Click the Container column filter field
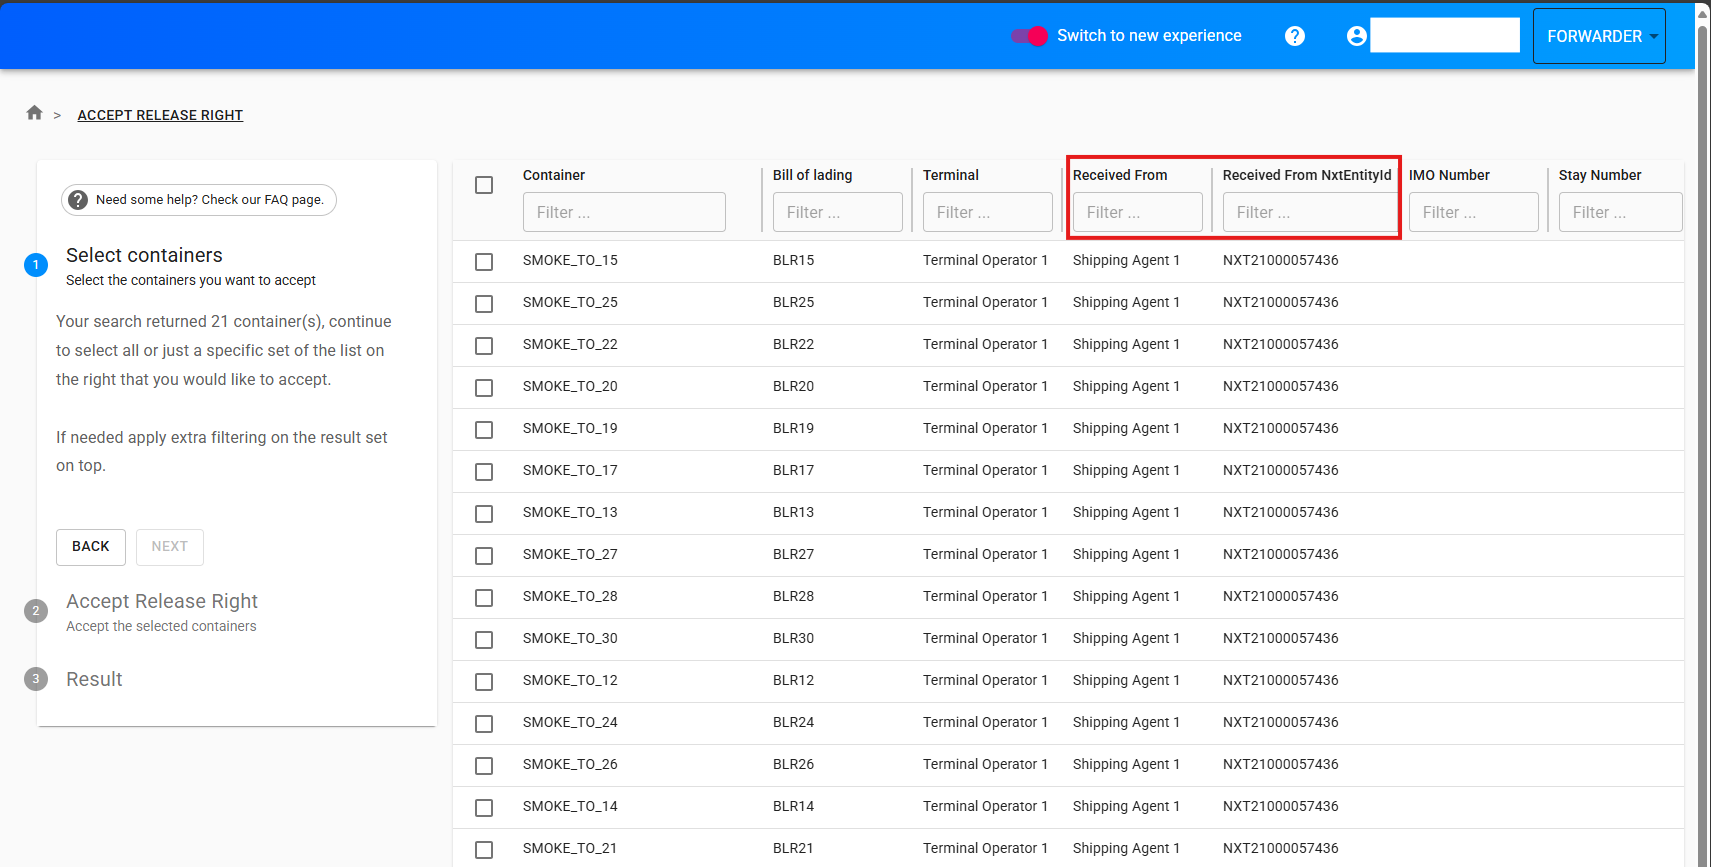 624,212
